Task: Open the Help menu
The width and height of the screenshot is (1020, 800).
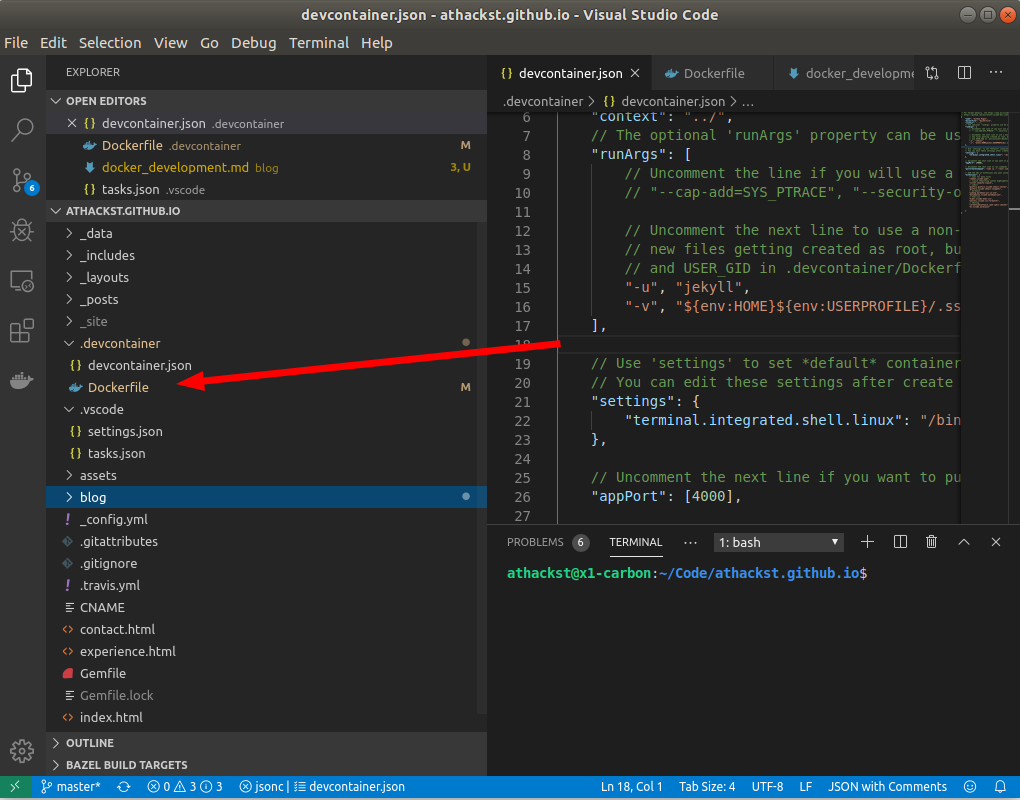Action: pos(377,43)
